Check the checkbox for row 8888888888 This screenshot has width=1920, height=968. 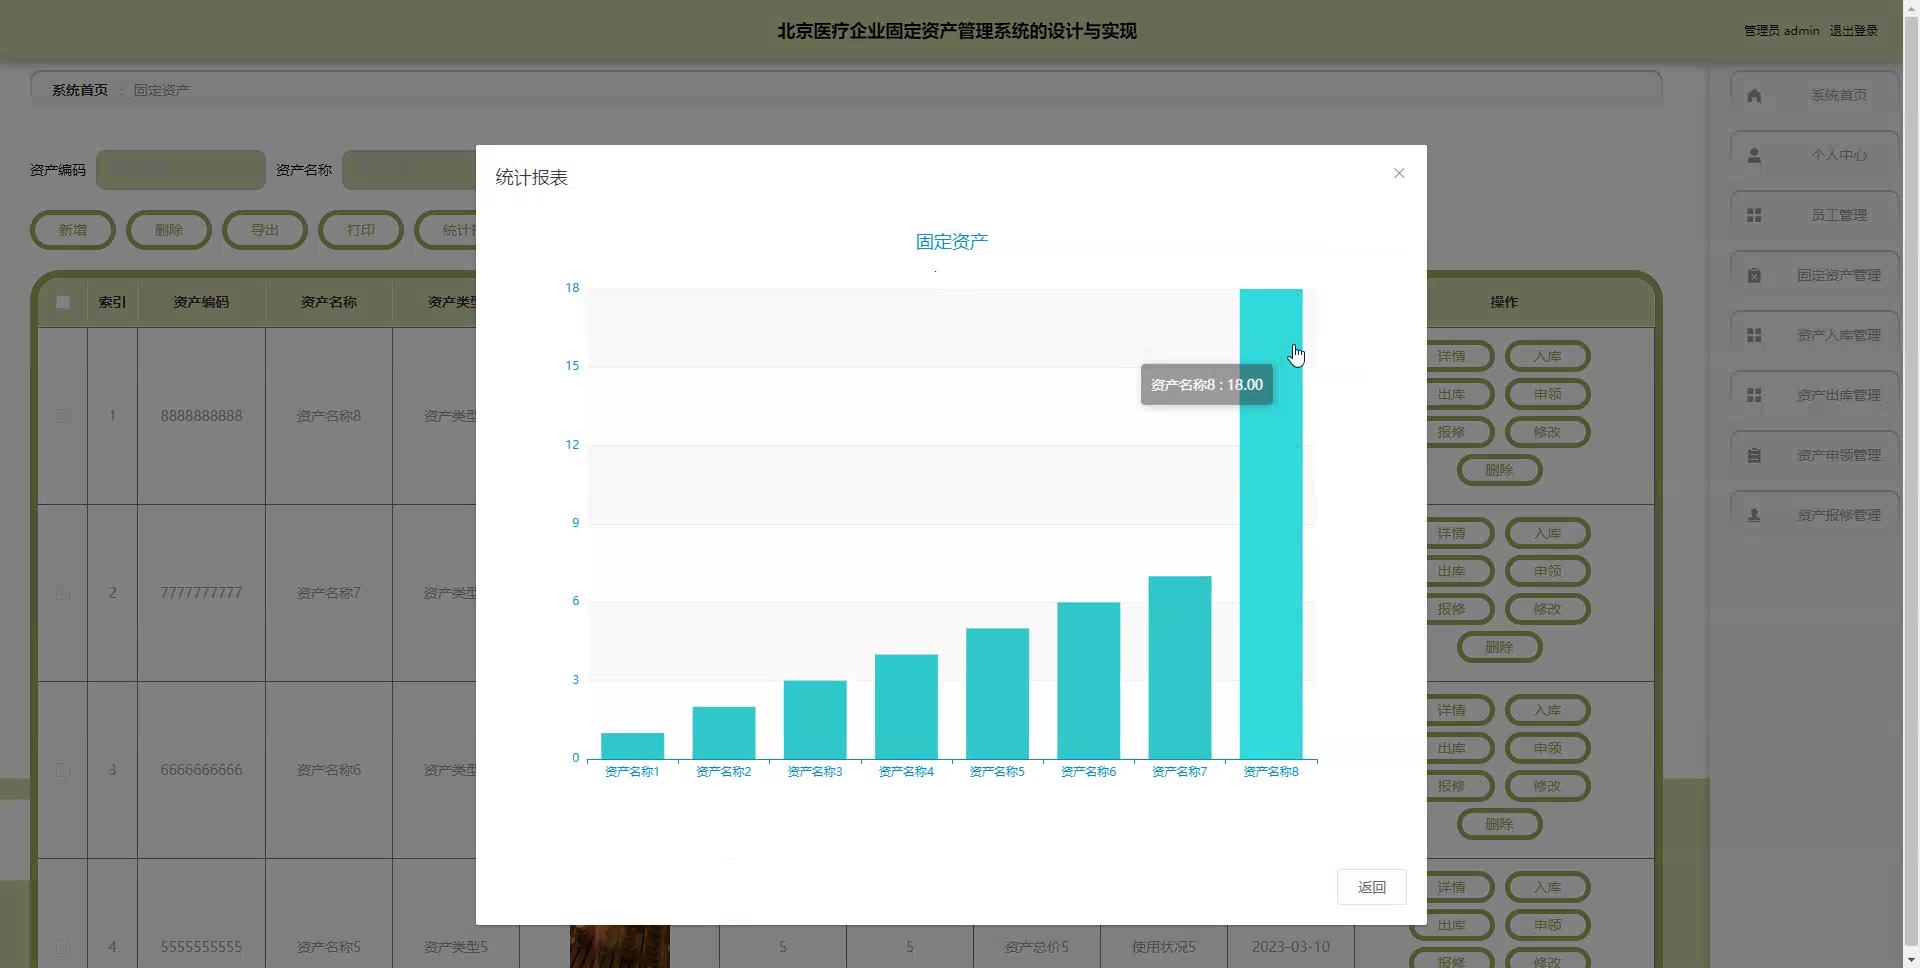pos(63,416)
